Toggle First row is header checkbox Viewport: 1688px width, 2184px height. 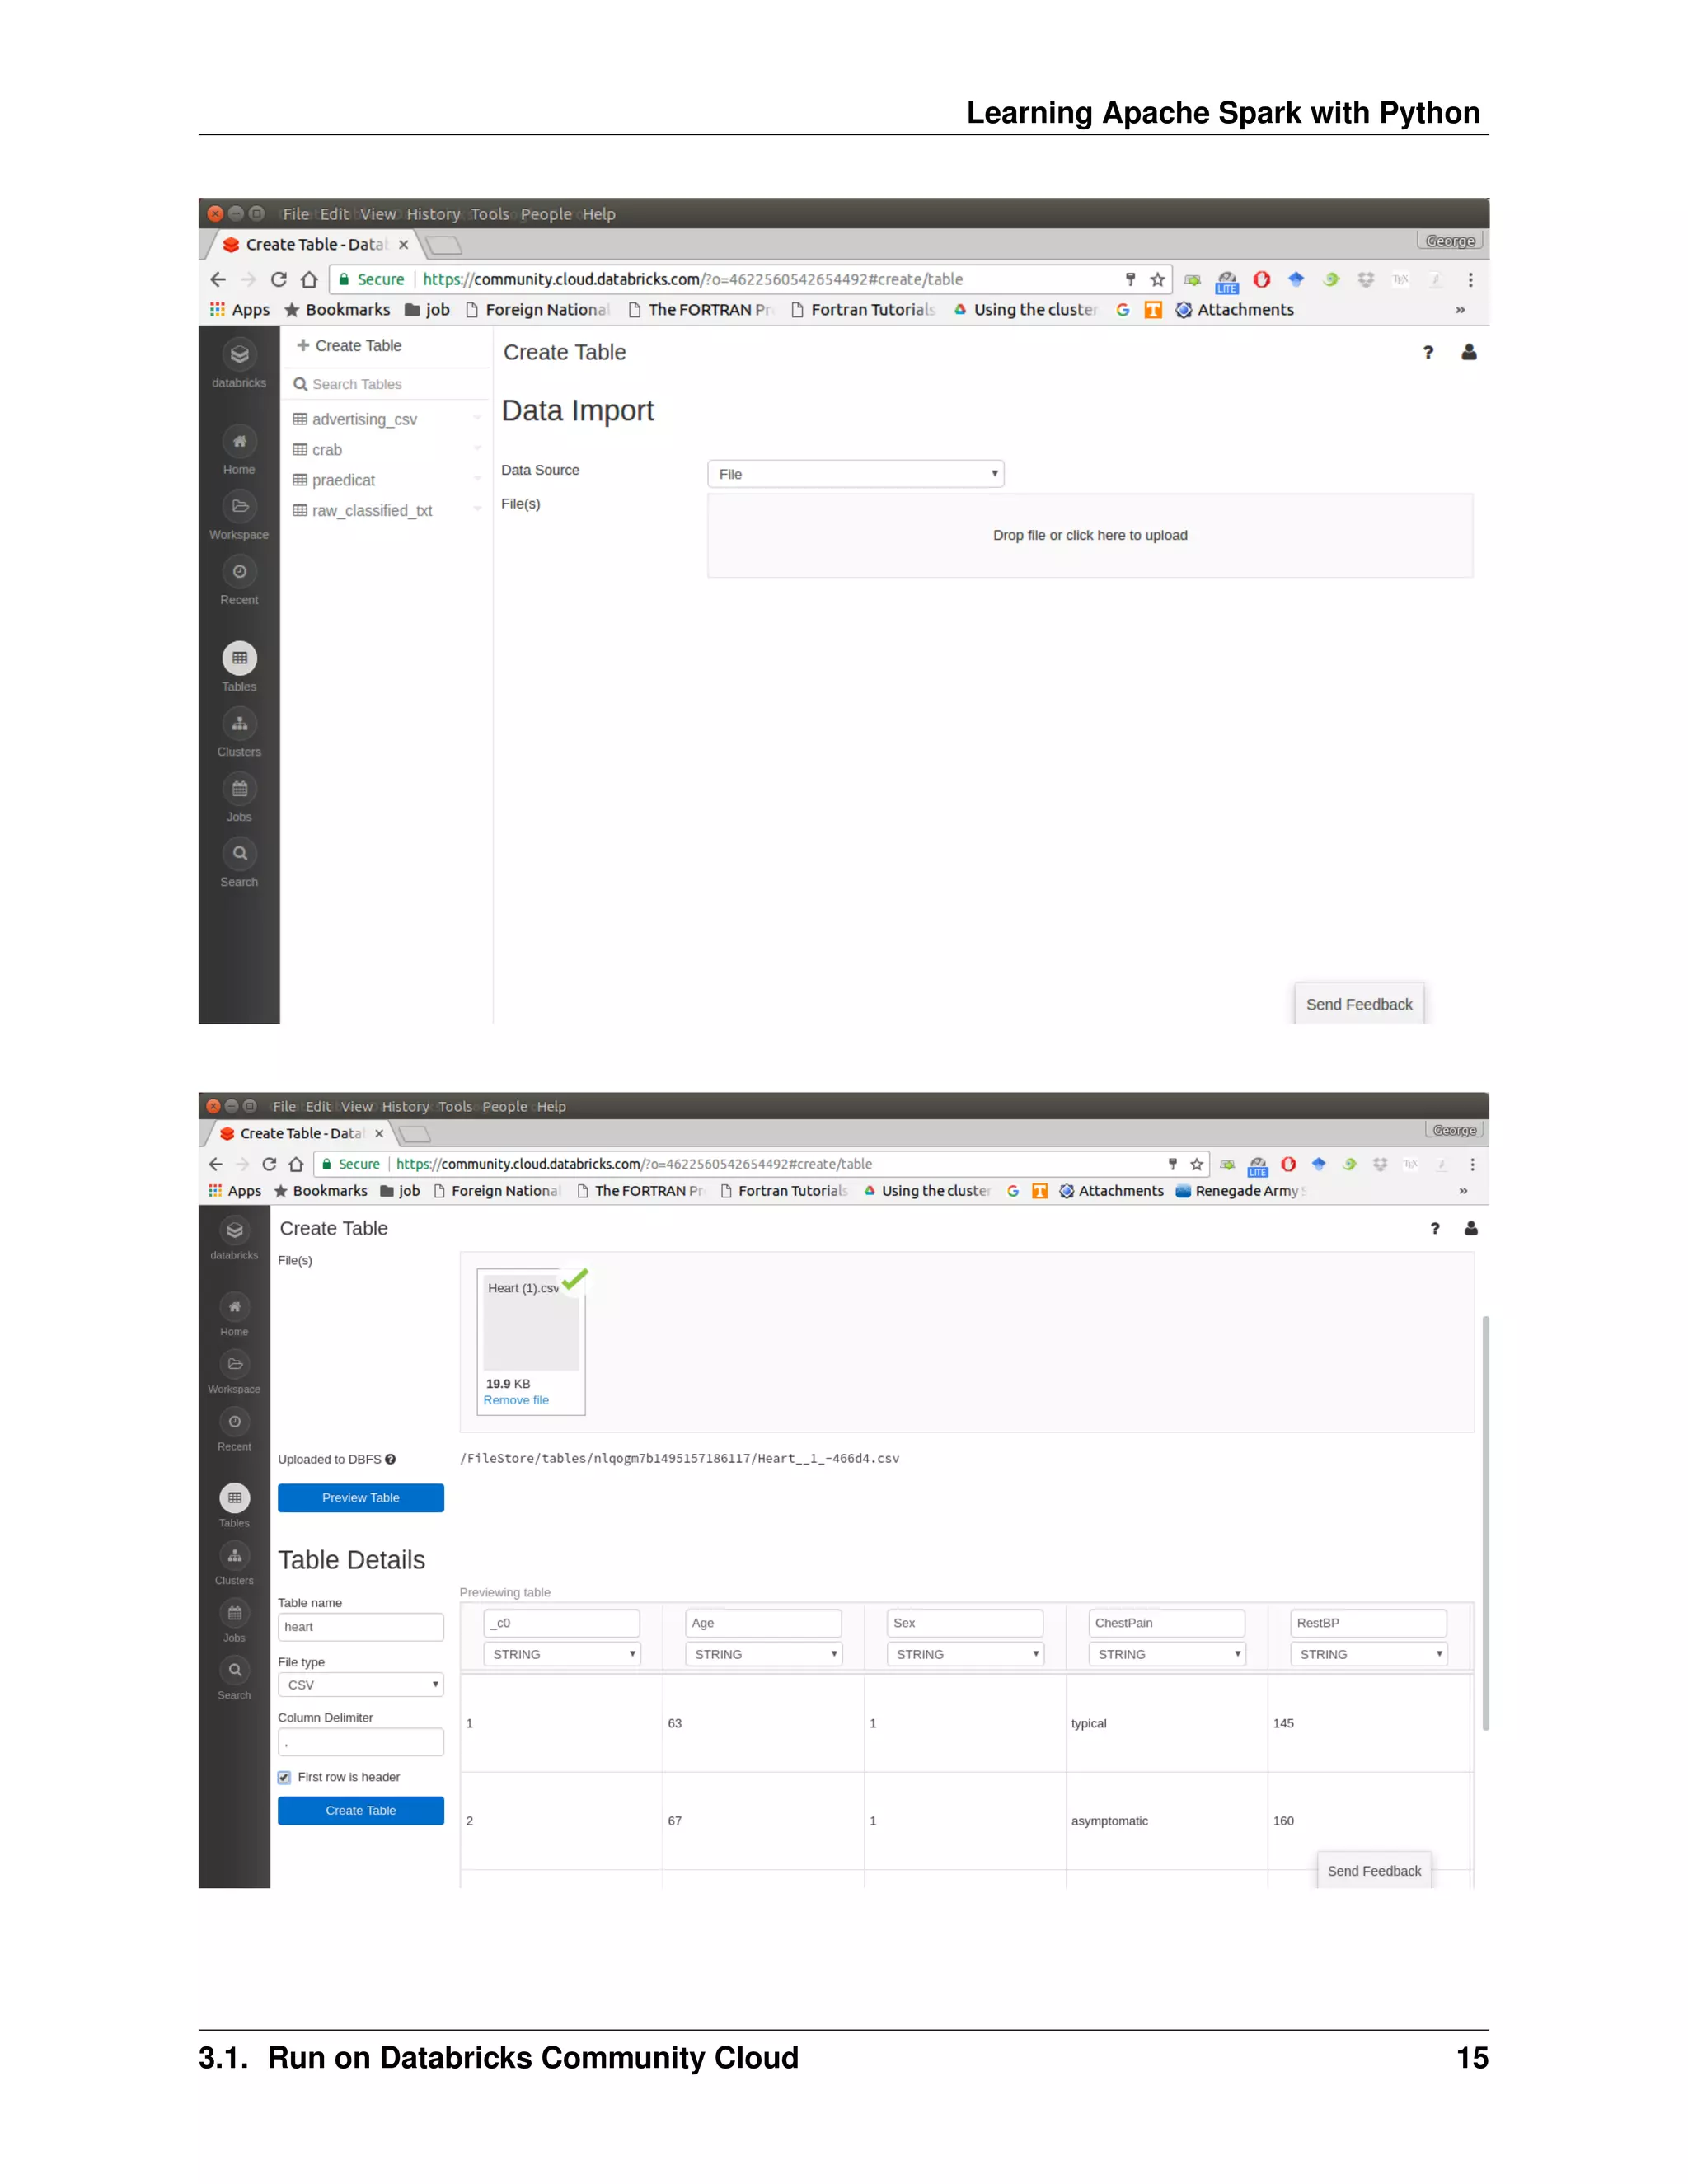coord(285,1777)
